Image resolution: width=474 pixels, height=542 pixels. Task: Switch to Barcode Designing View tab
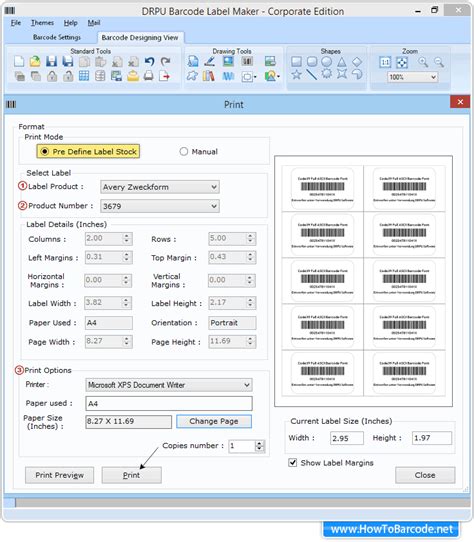point(140,37)
